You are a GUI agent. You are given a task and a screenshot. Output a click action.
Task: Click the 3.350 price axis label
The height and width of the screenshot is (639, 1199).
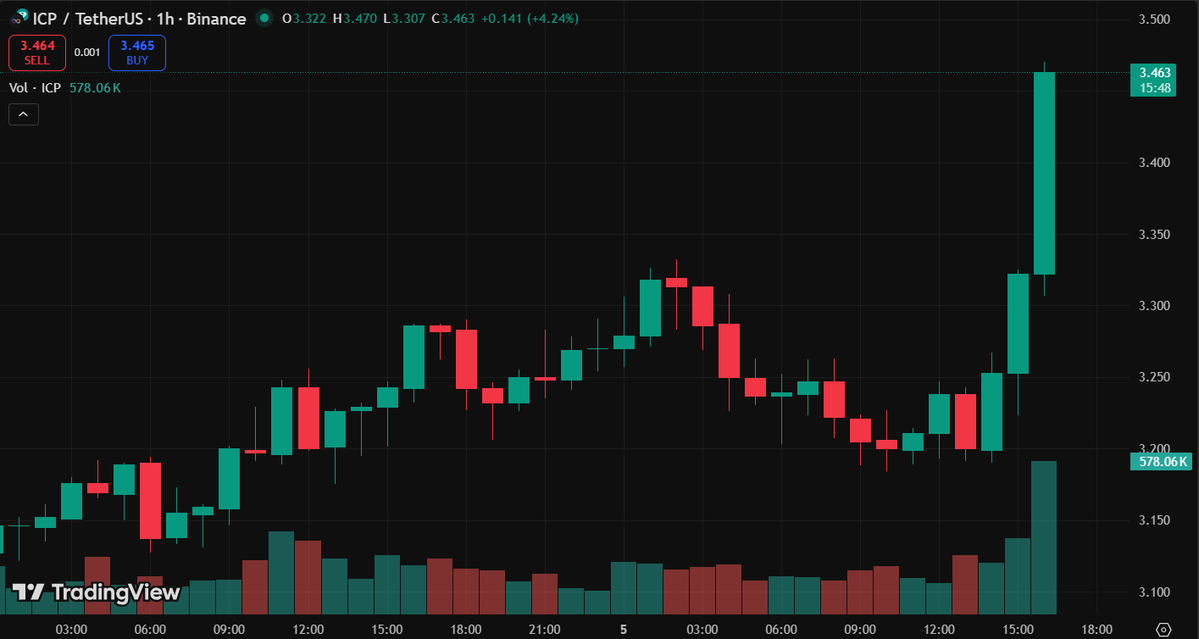[1155, 235]
